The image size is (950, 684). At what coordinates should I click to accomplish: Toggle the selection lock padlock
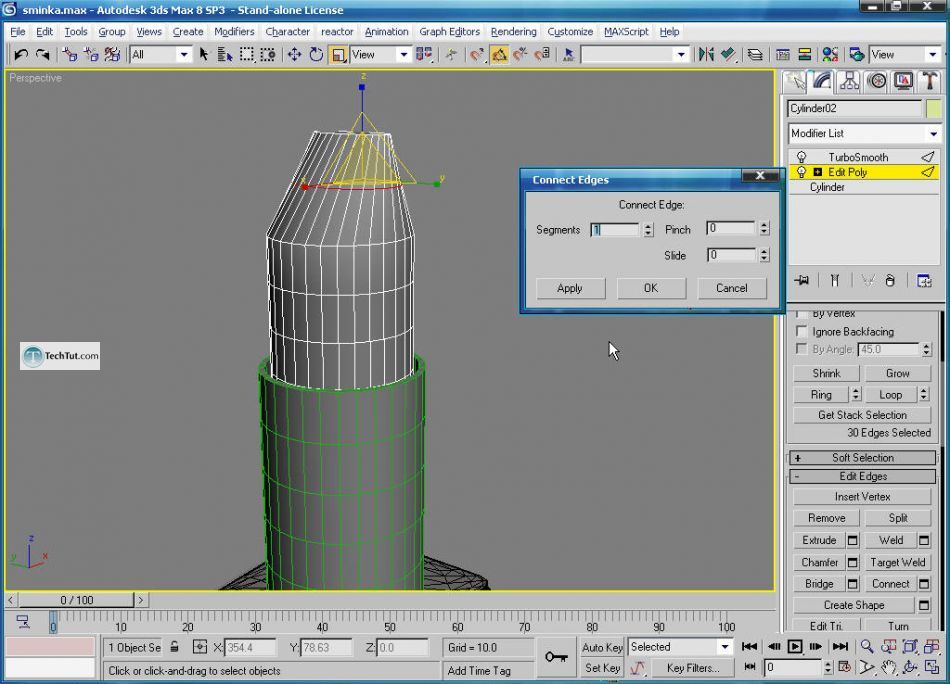(x=174, y=646)
